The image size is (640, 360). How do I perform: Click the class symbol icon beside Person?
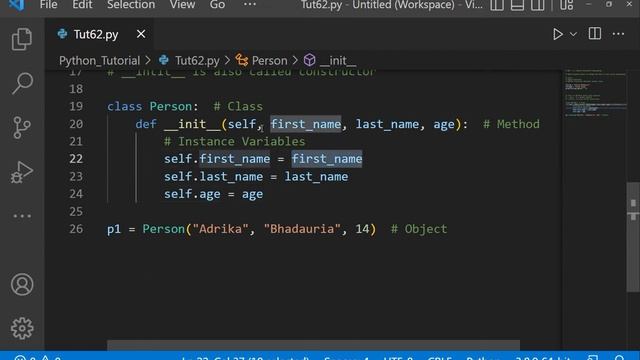pos(242,60)
